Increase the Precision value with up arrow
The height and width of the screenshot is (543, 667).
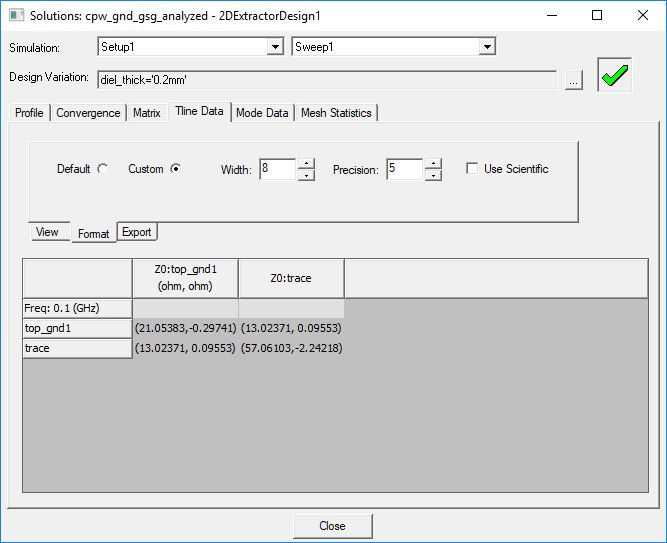point(433,164)
